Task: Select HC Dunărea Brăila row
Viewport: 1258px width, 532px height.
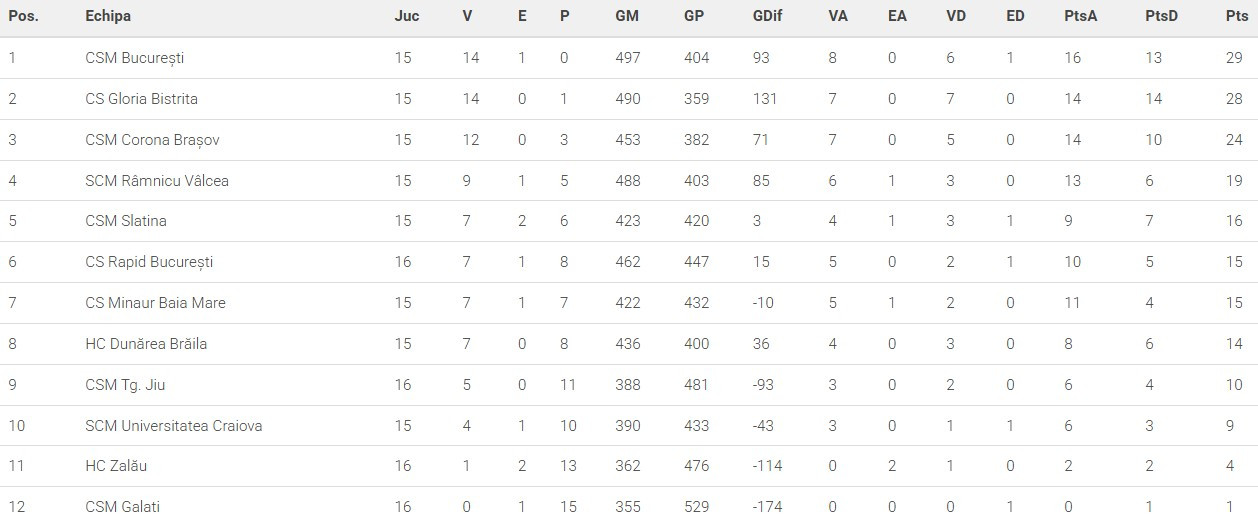Action: 146,344
